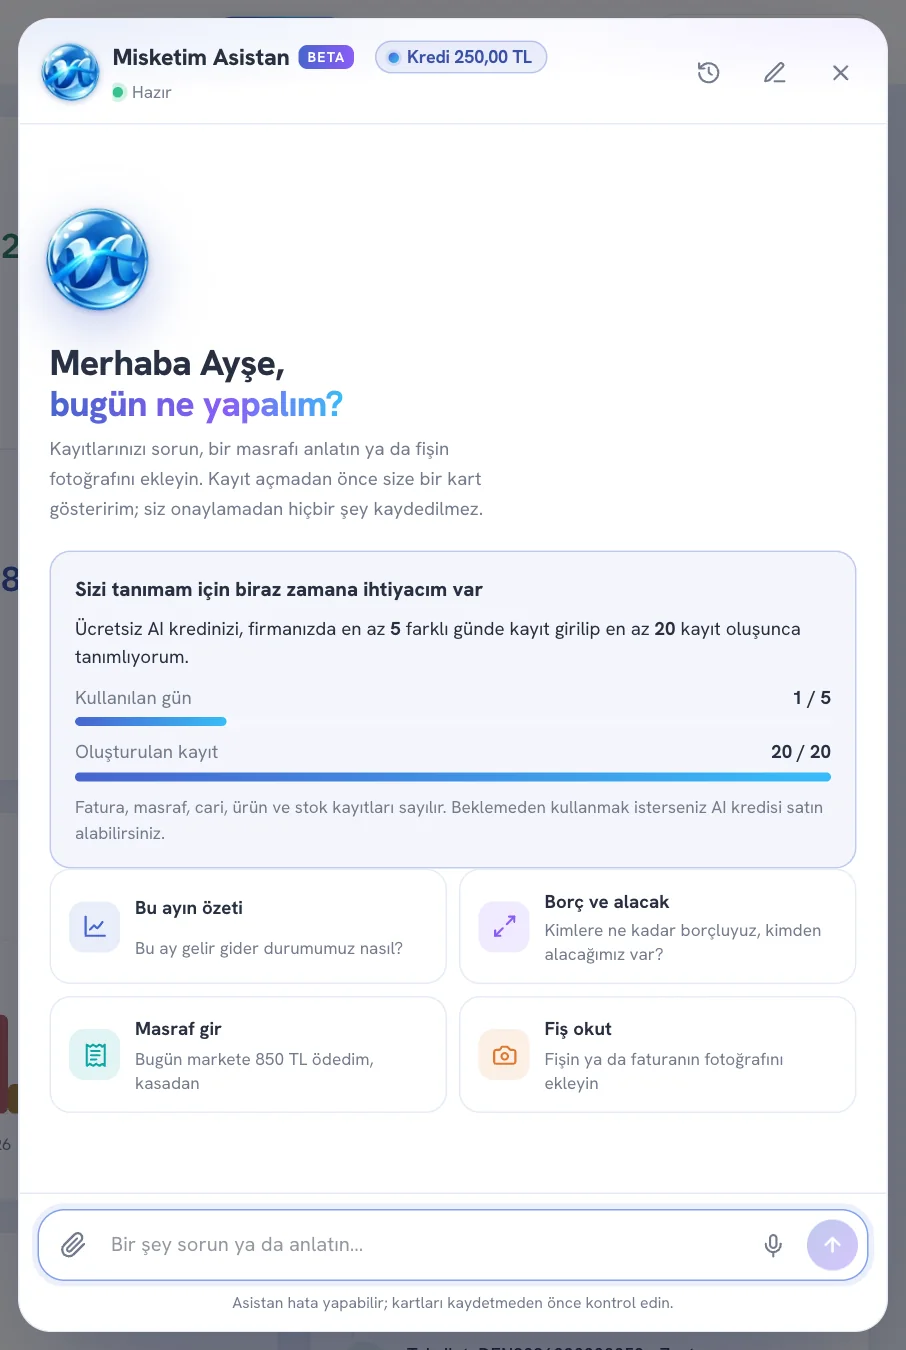Open the chat history clock icon

709,72
